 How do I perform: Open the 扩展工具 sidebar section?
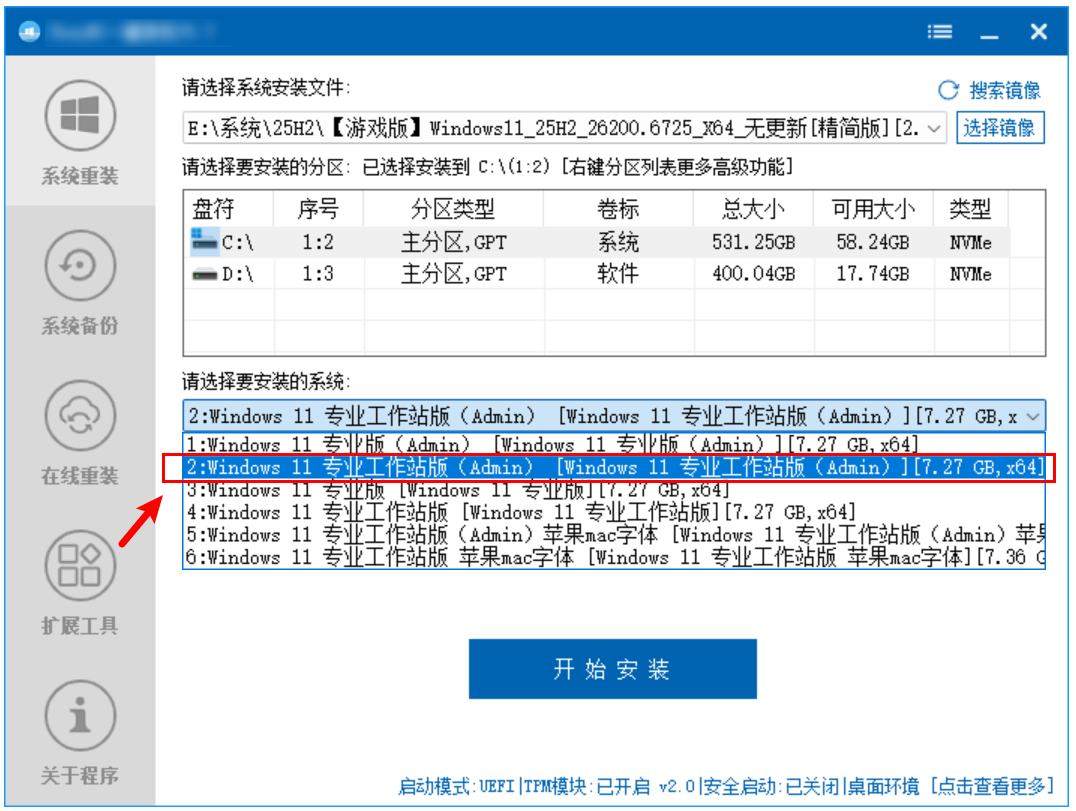coord(80,583)
